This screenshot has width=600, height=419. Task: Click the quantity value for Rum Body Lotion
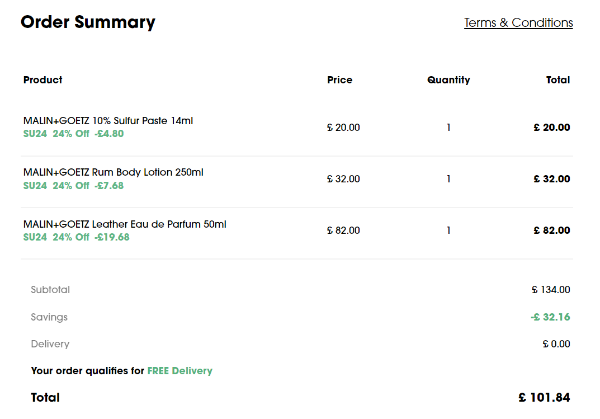(x=449, y=179)
